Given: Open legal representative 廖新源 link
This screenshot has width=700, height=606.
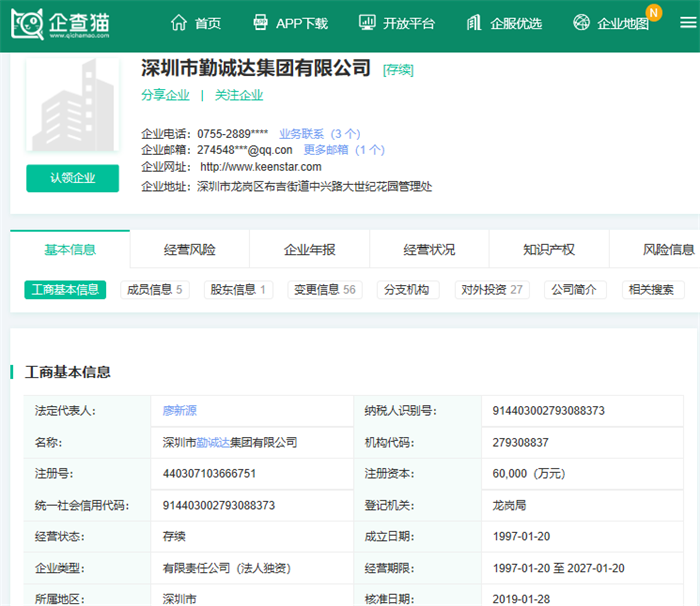Looking at the screenshot, I should (x=180, y=410).
